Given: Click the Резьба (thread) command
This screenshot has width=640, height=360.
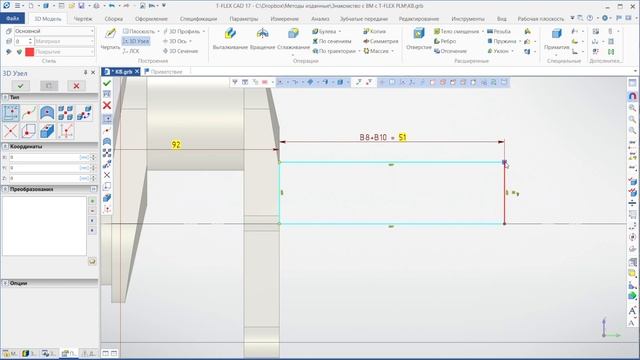Looking at the screenshot, I should (499, 31).
